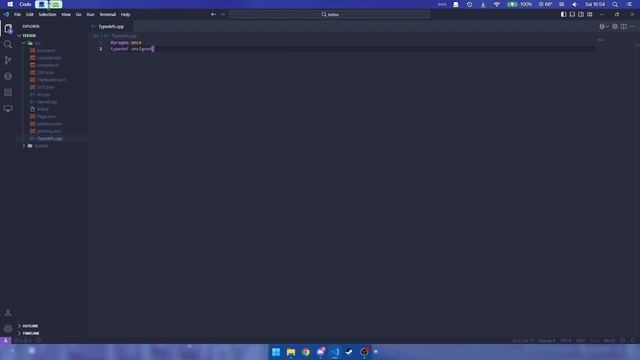
Task: Click the VS Code icon in taskbar
Action: click(335, 352)
